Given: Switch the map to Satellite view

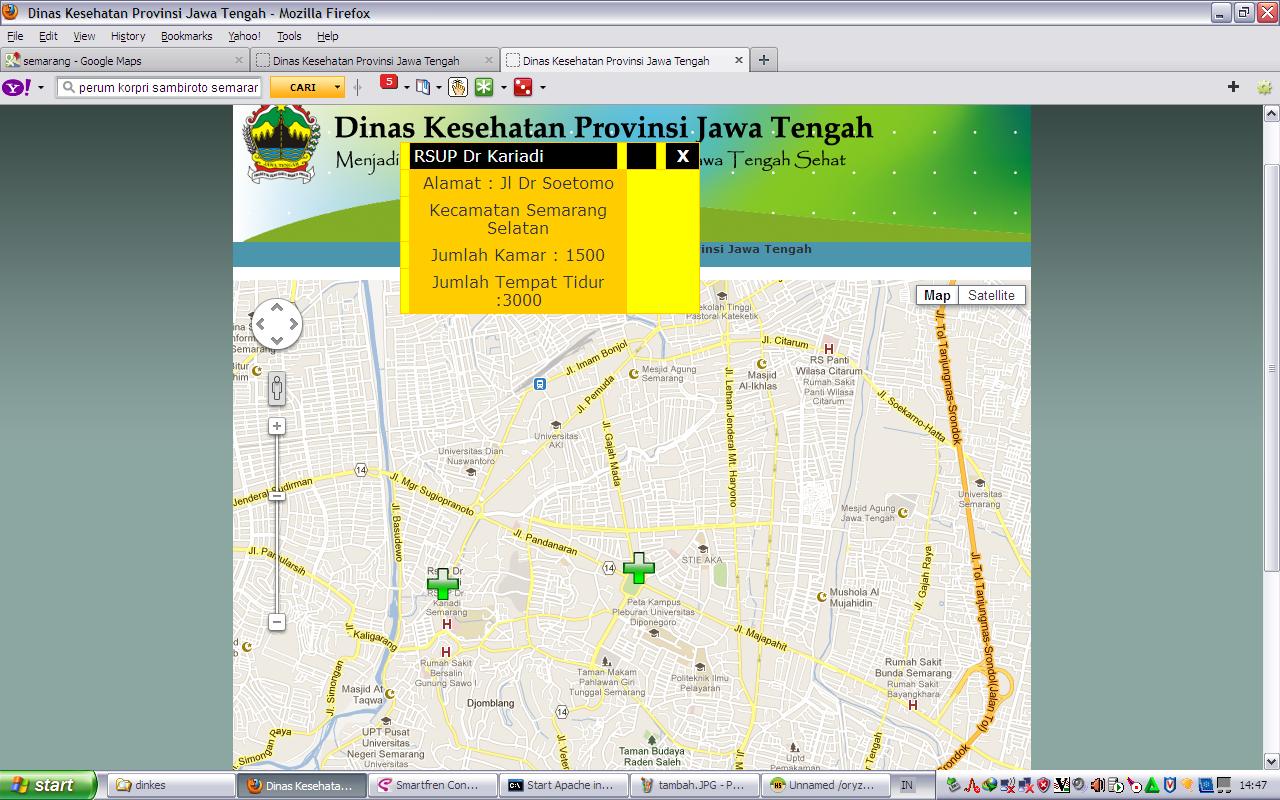Looking at the screenshot, I should pos(991,295).
